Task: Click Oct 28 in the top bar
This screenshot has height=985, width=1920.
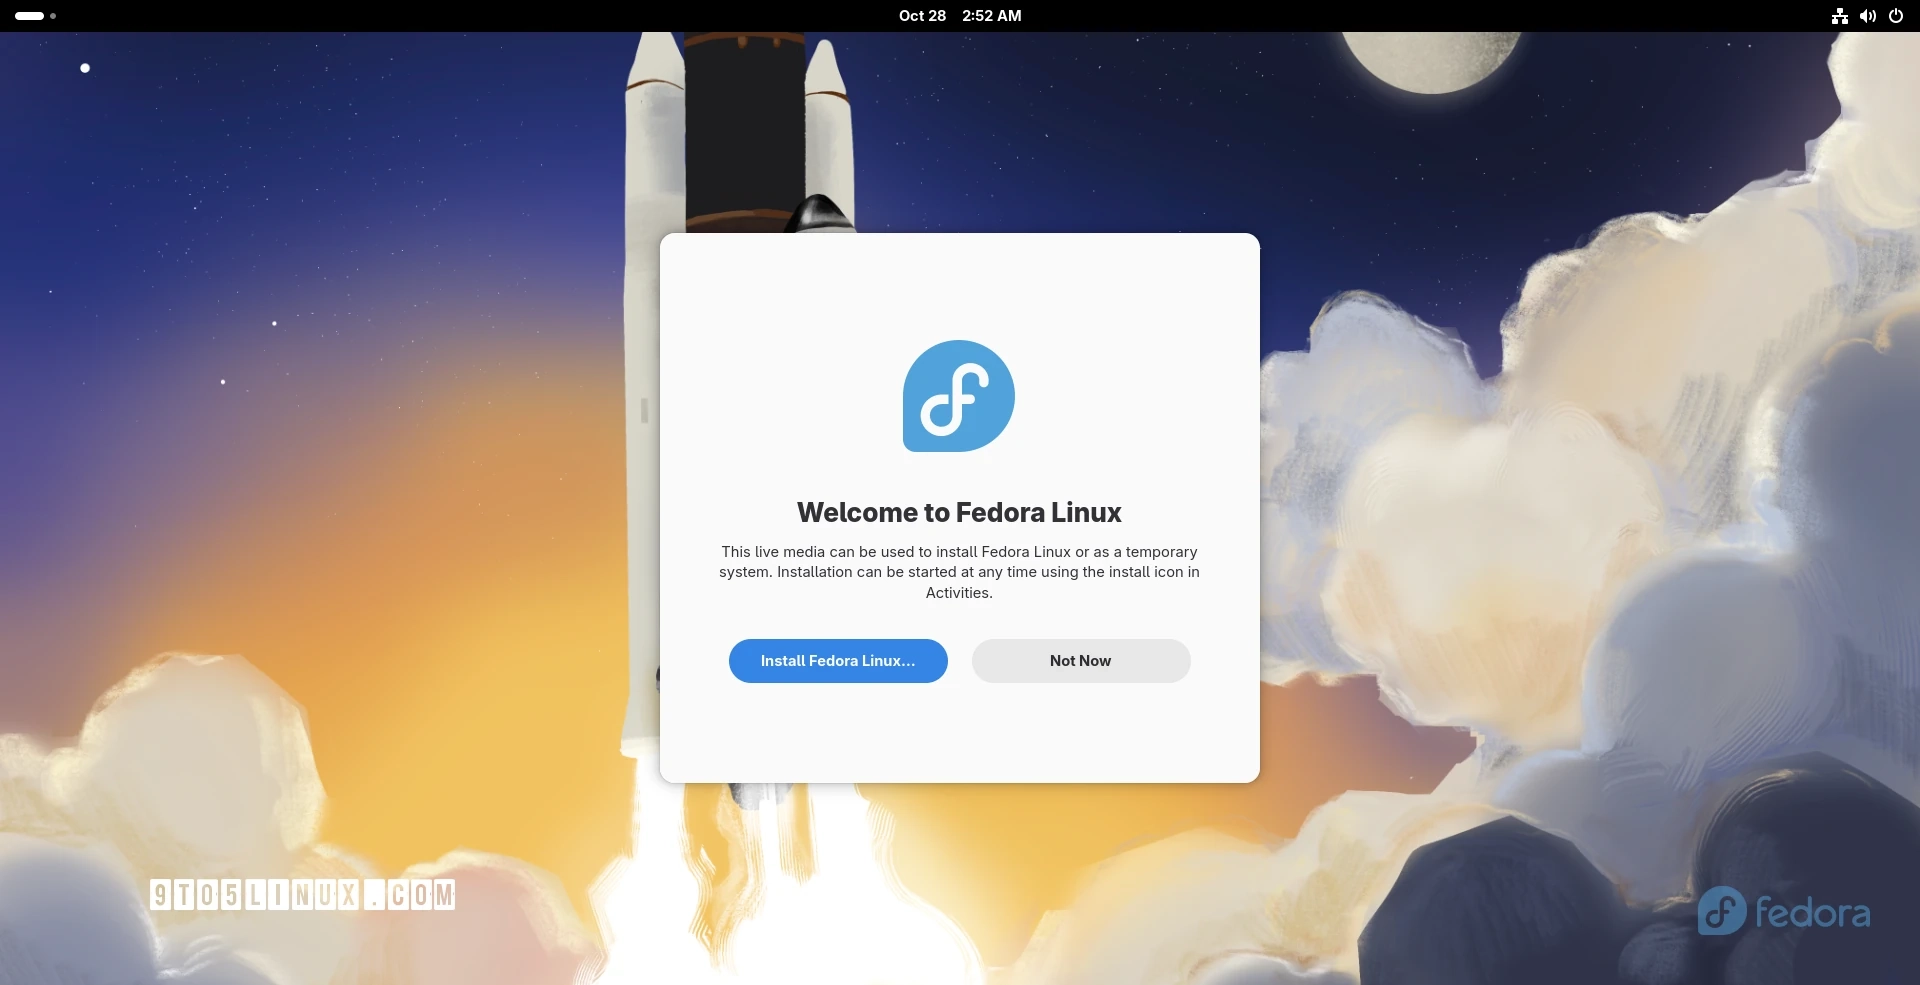Action: (x=922, y=16)
